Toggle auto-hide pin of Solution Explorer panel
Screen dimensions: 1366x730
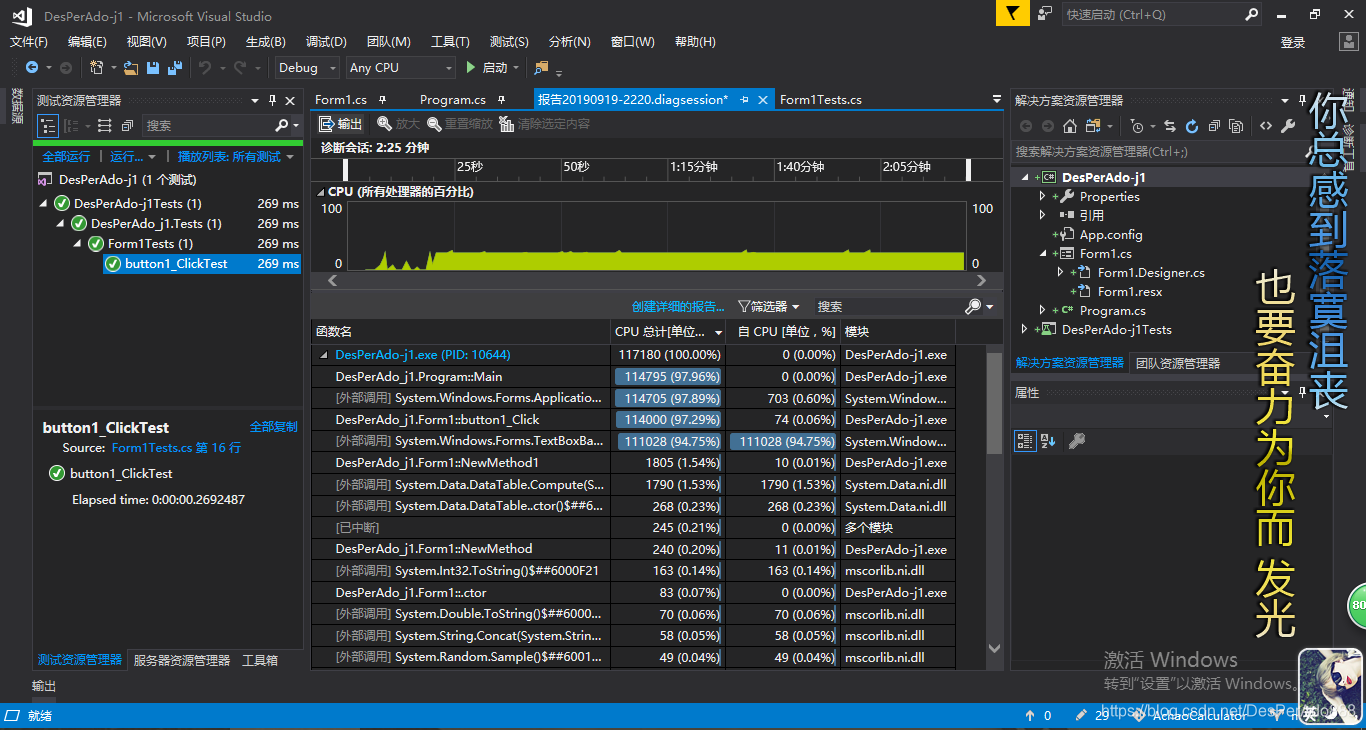tap(1302, 100)
